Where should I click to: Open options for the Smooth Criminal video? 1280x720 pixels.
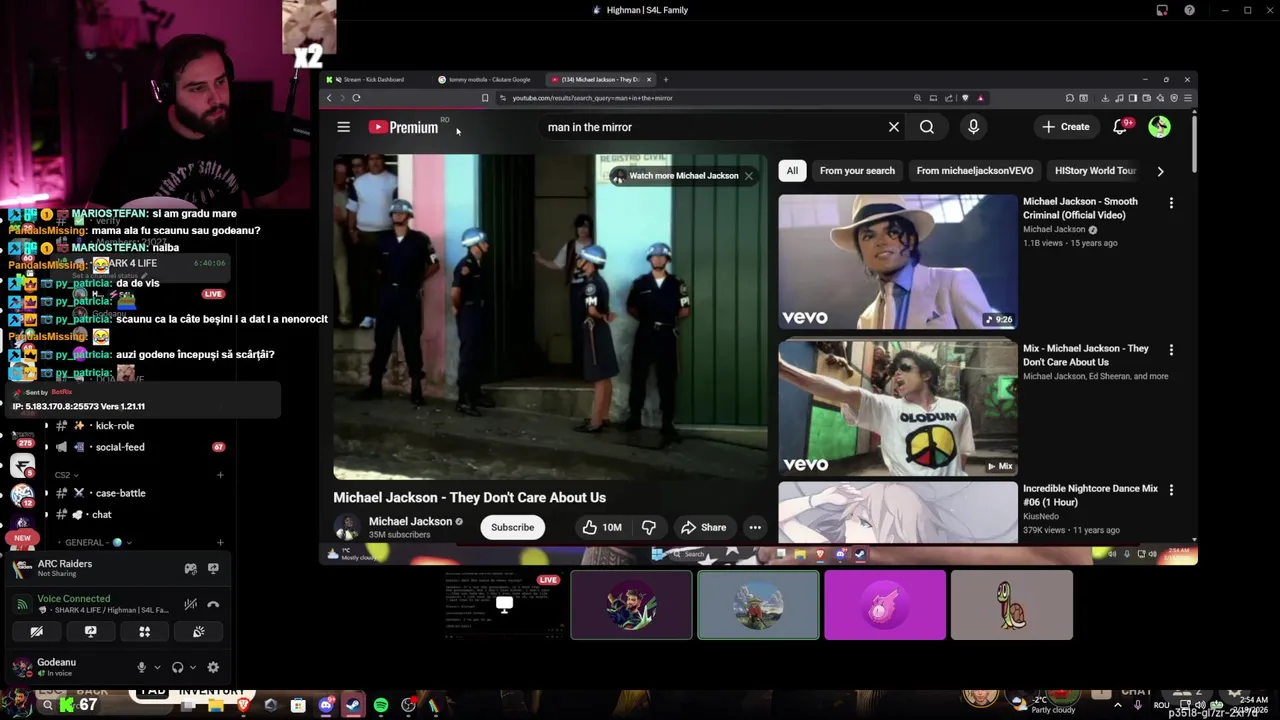coord(1171,203)
